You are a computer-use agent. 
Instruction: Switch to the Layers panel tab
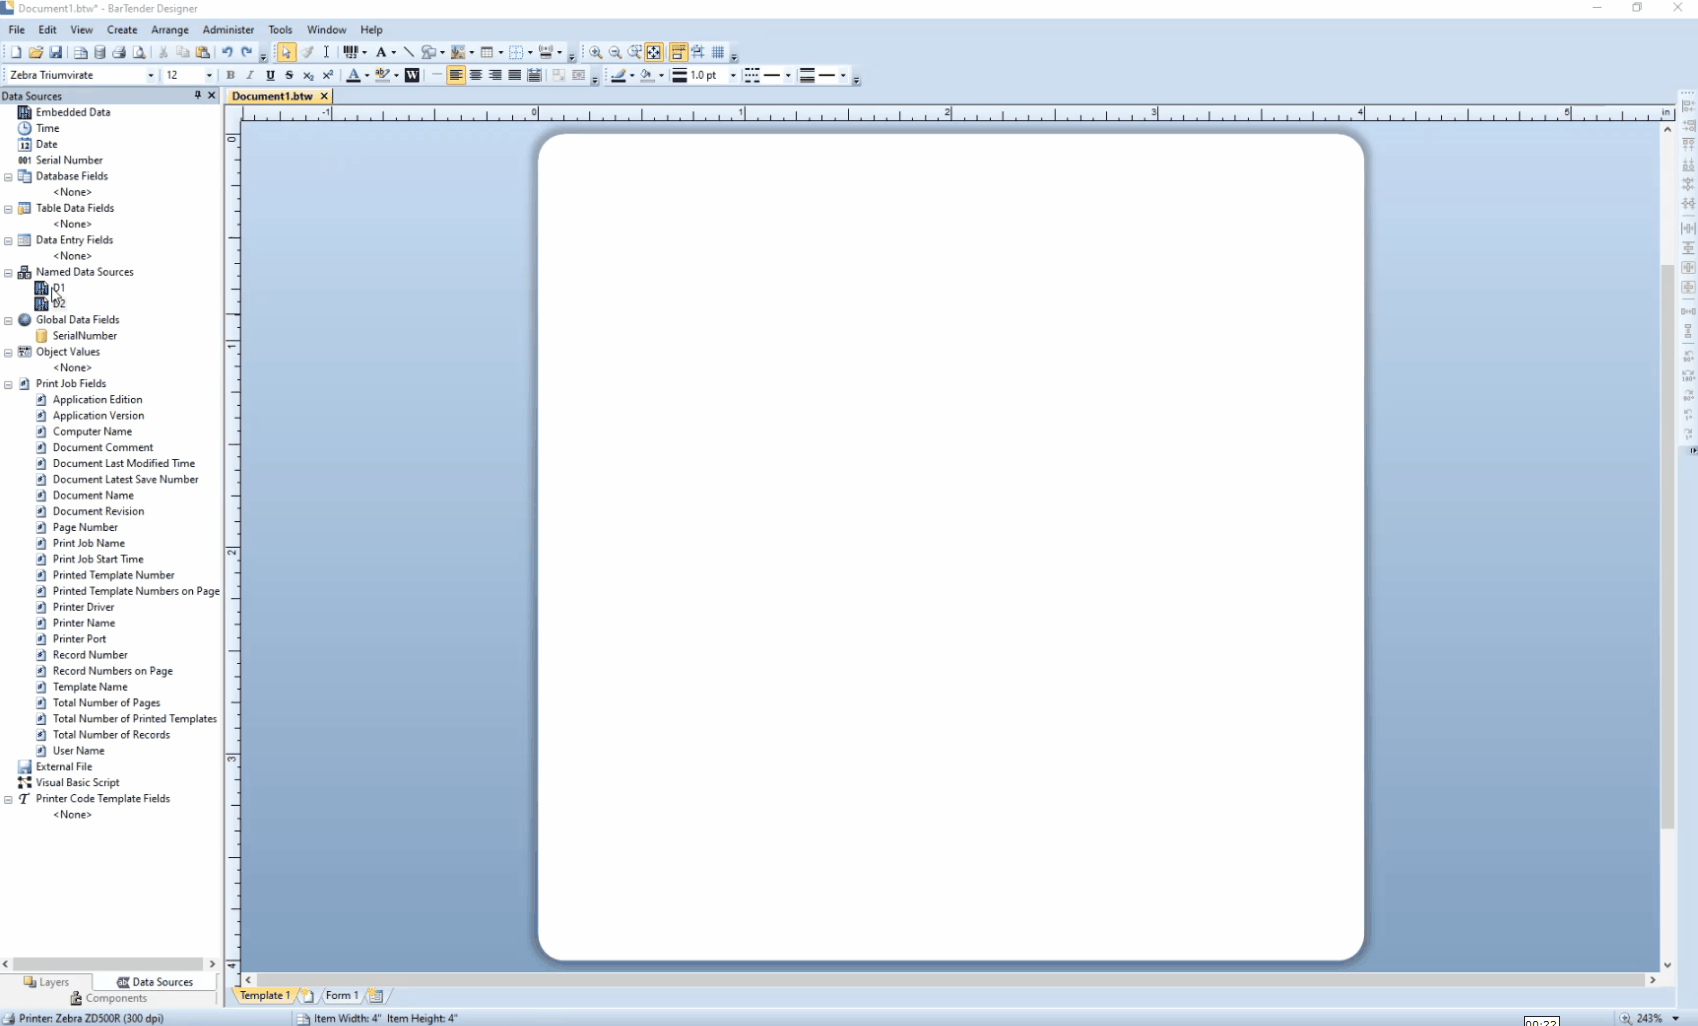point(46,982)
